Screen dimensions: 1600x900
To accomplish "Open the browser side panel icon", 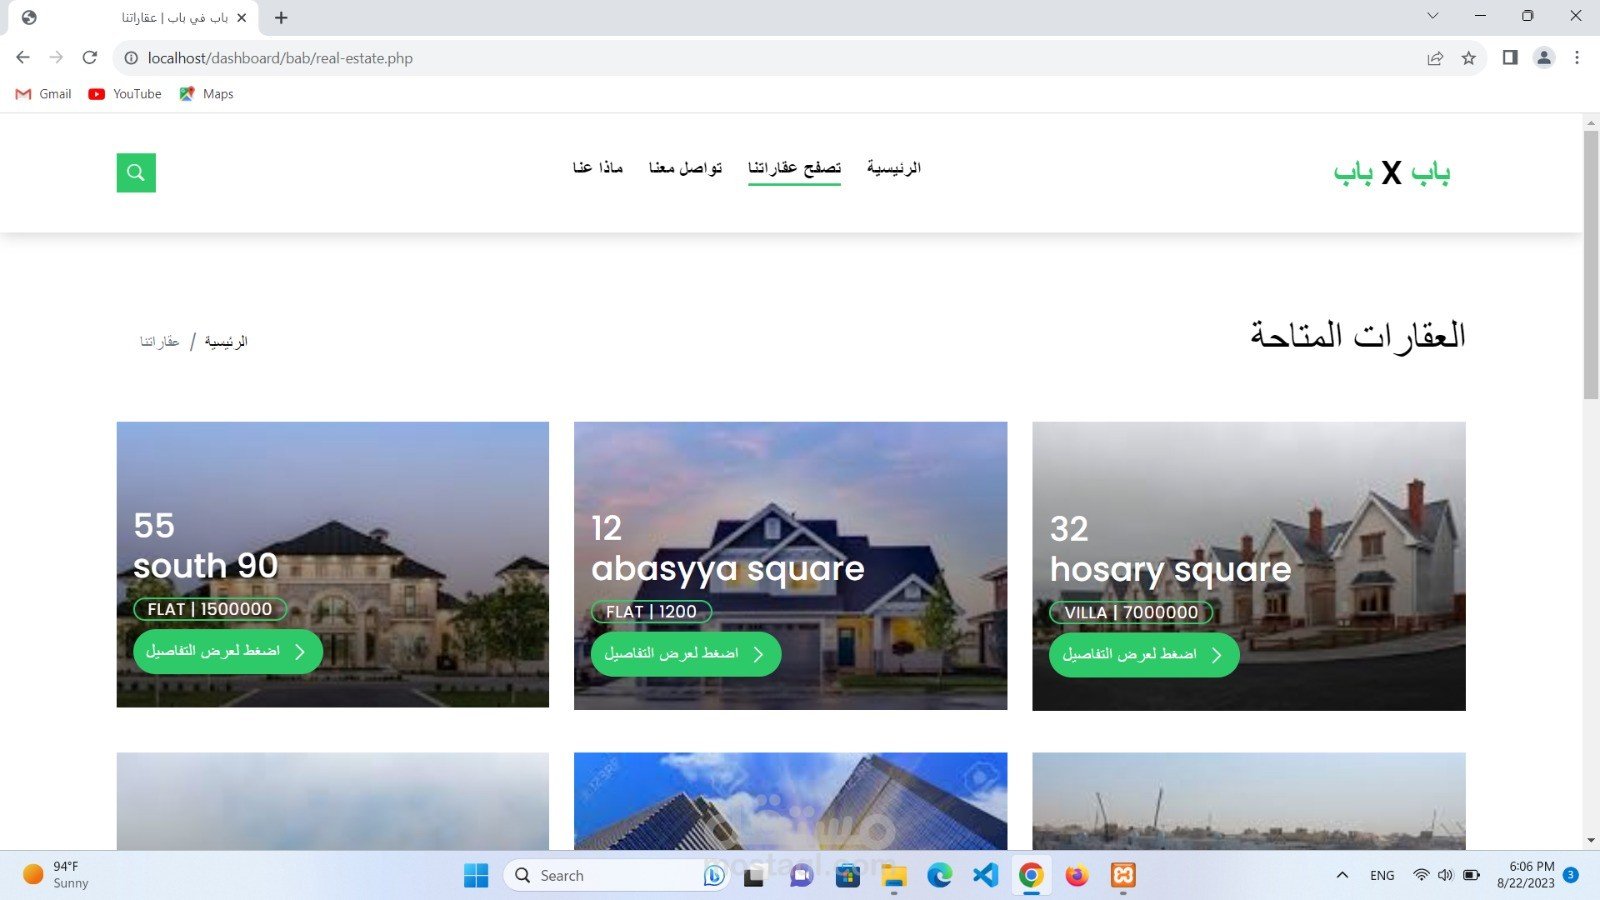I will [x=1510, y=58].
